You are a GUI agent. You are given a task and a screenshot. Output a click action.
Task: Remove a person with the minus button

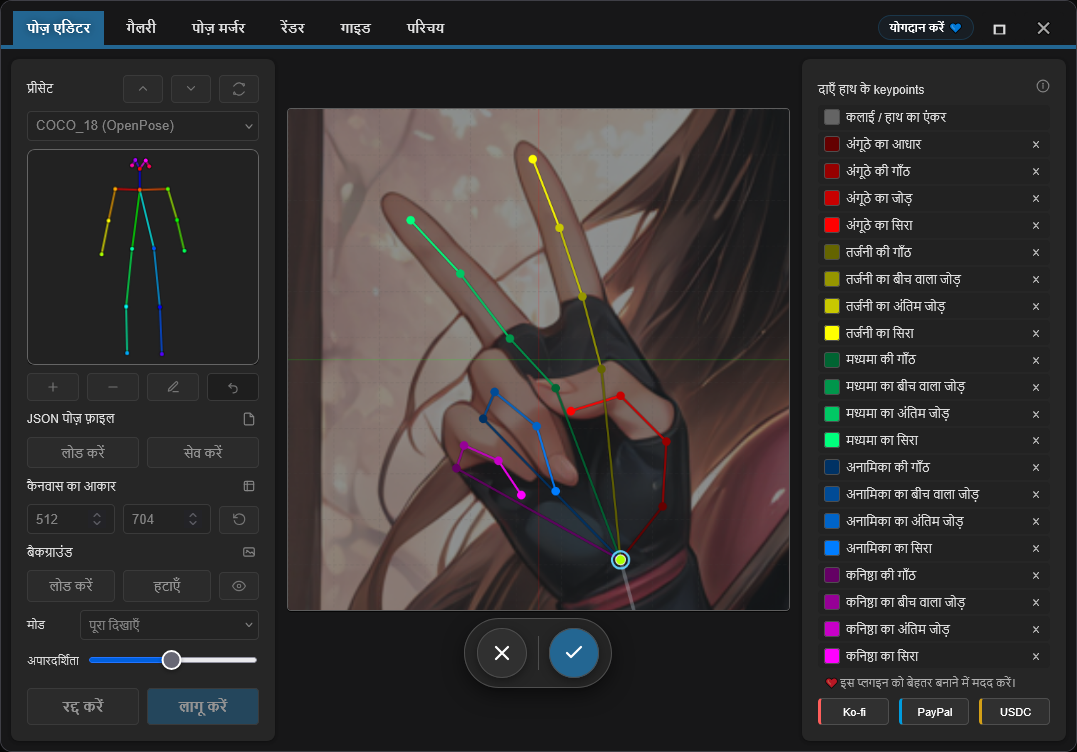(113, 387)
